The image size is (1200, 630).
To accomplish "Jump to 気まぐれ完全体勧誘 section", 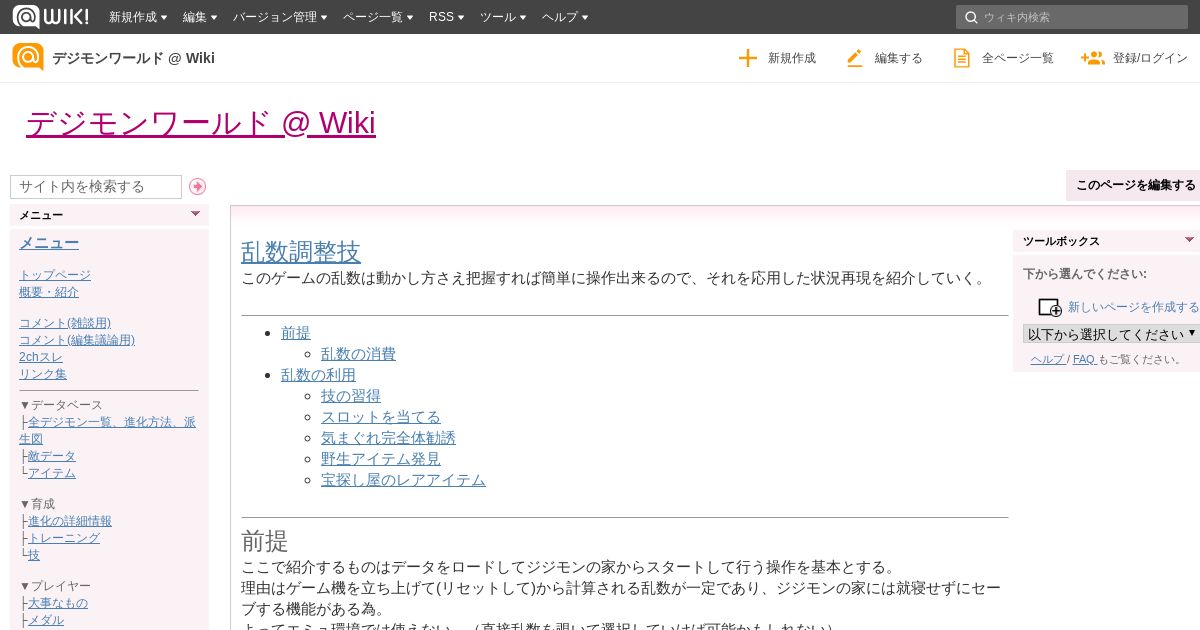I will 388,438.
